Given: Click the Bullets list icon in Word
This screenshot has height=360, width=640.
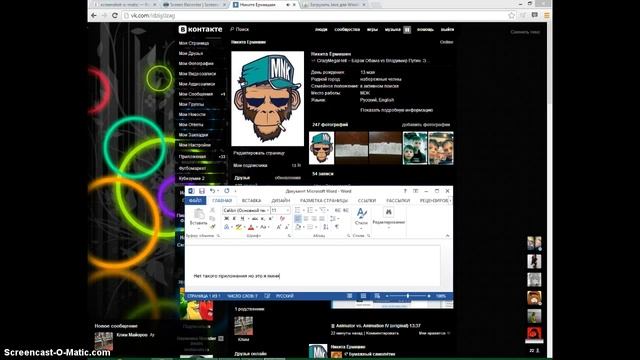Looking at the screenshot, I should pos(297,210).
